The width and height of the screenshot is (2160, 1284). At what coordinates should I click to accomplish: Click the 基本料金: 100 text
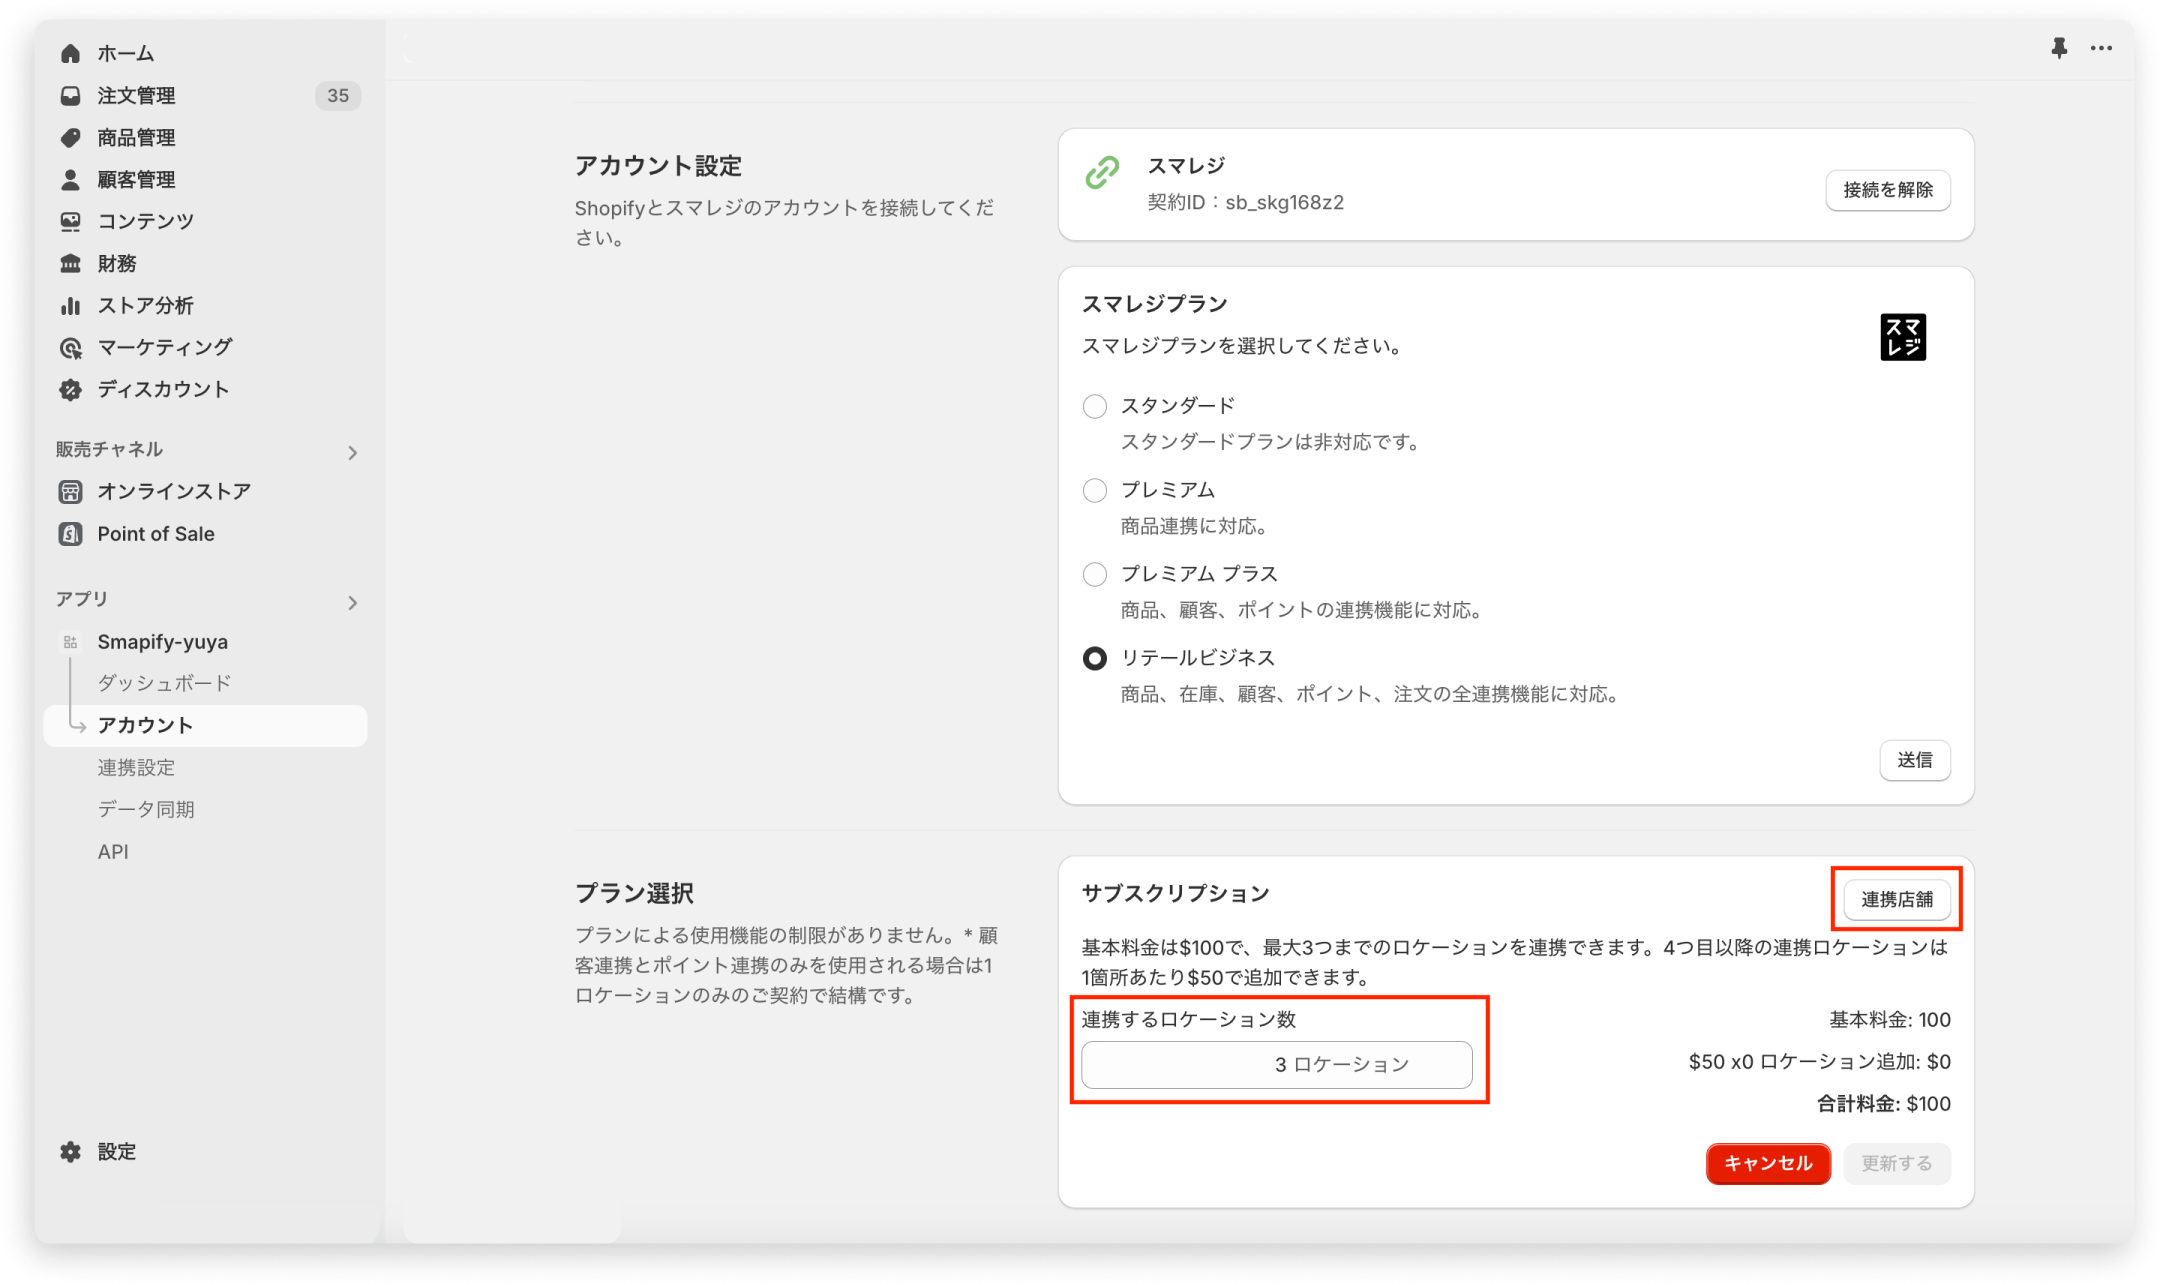1890,1019
